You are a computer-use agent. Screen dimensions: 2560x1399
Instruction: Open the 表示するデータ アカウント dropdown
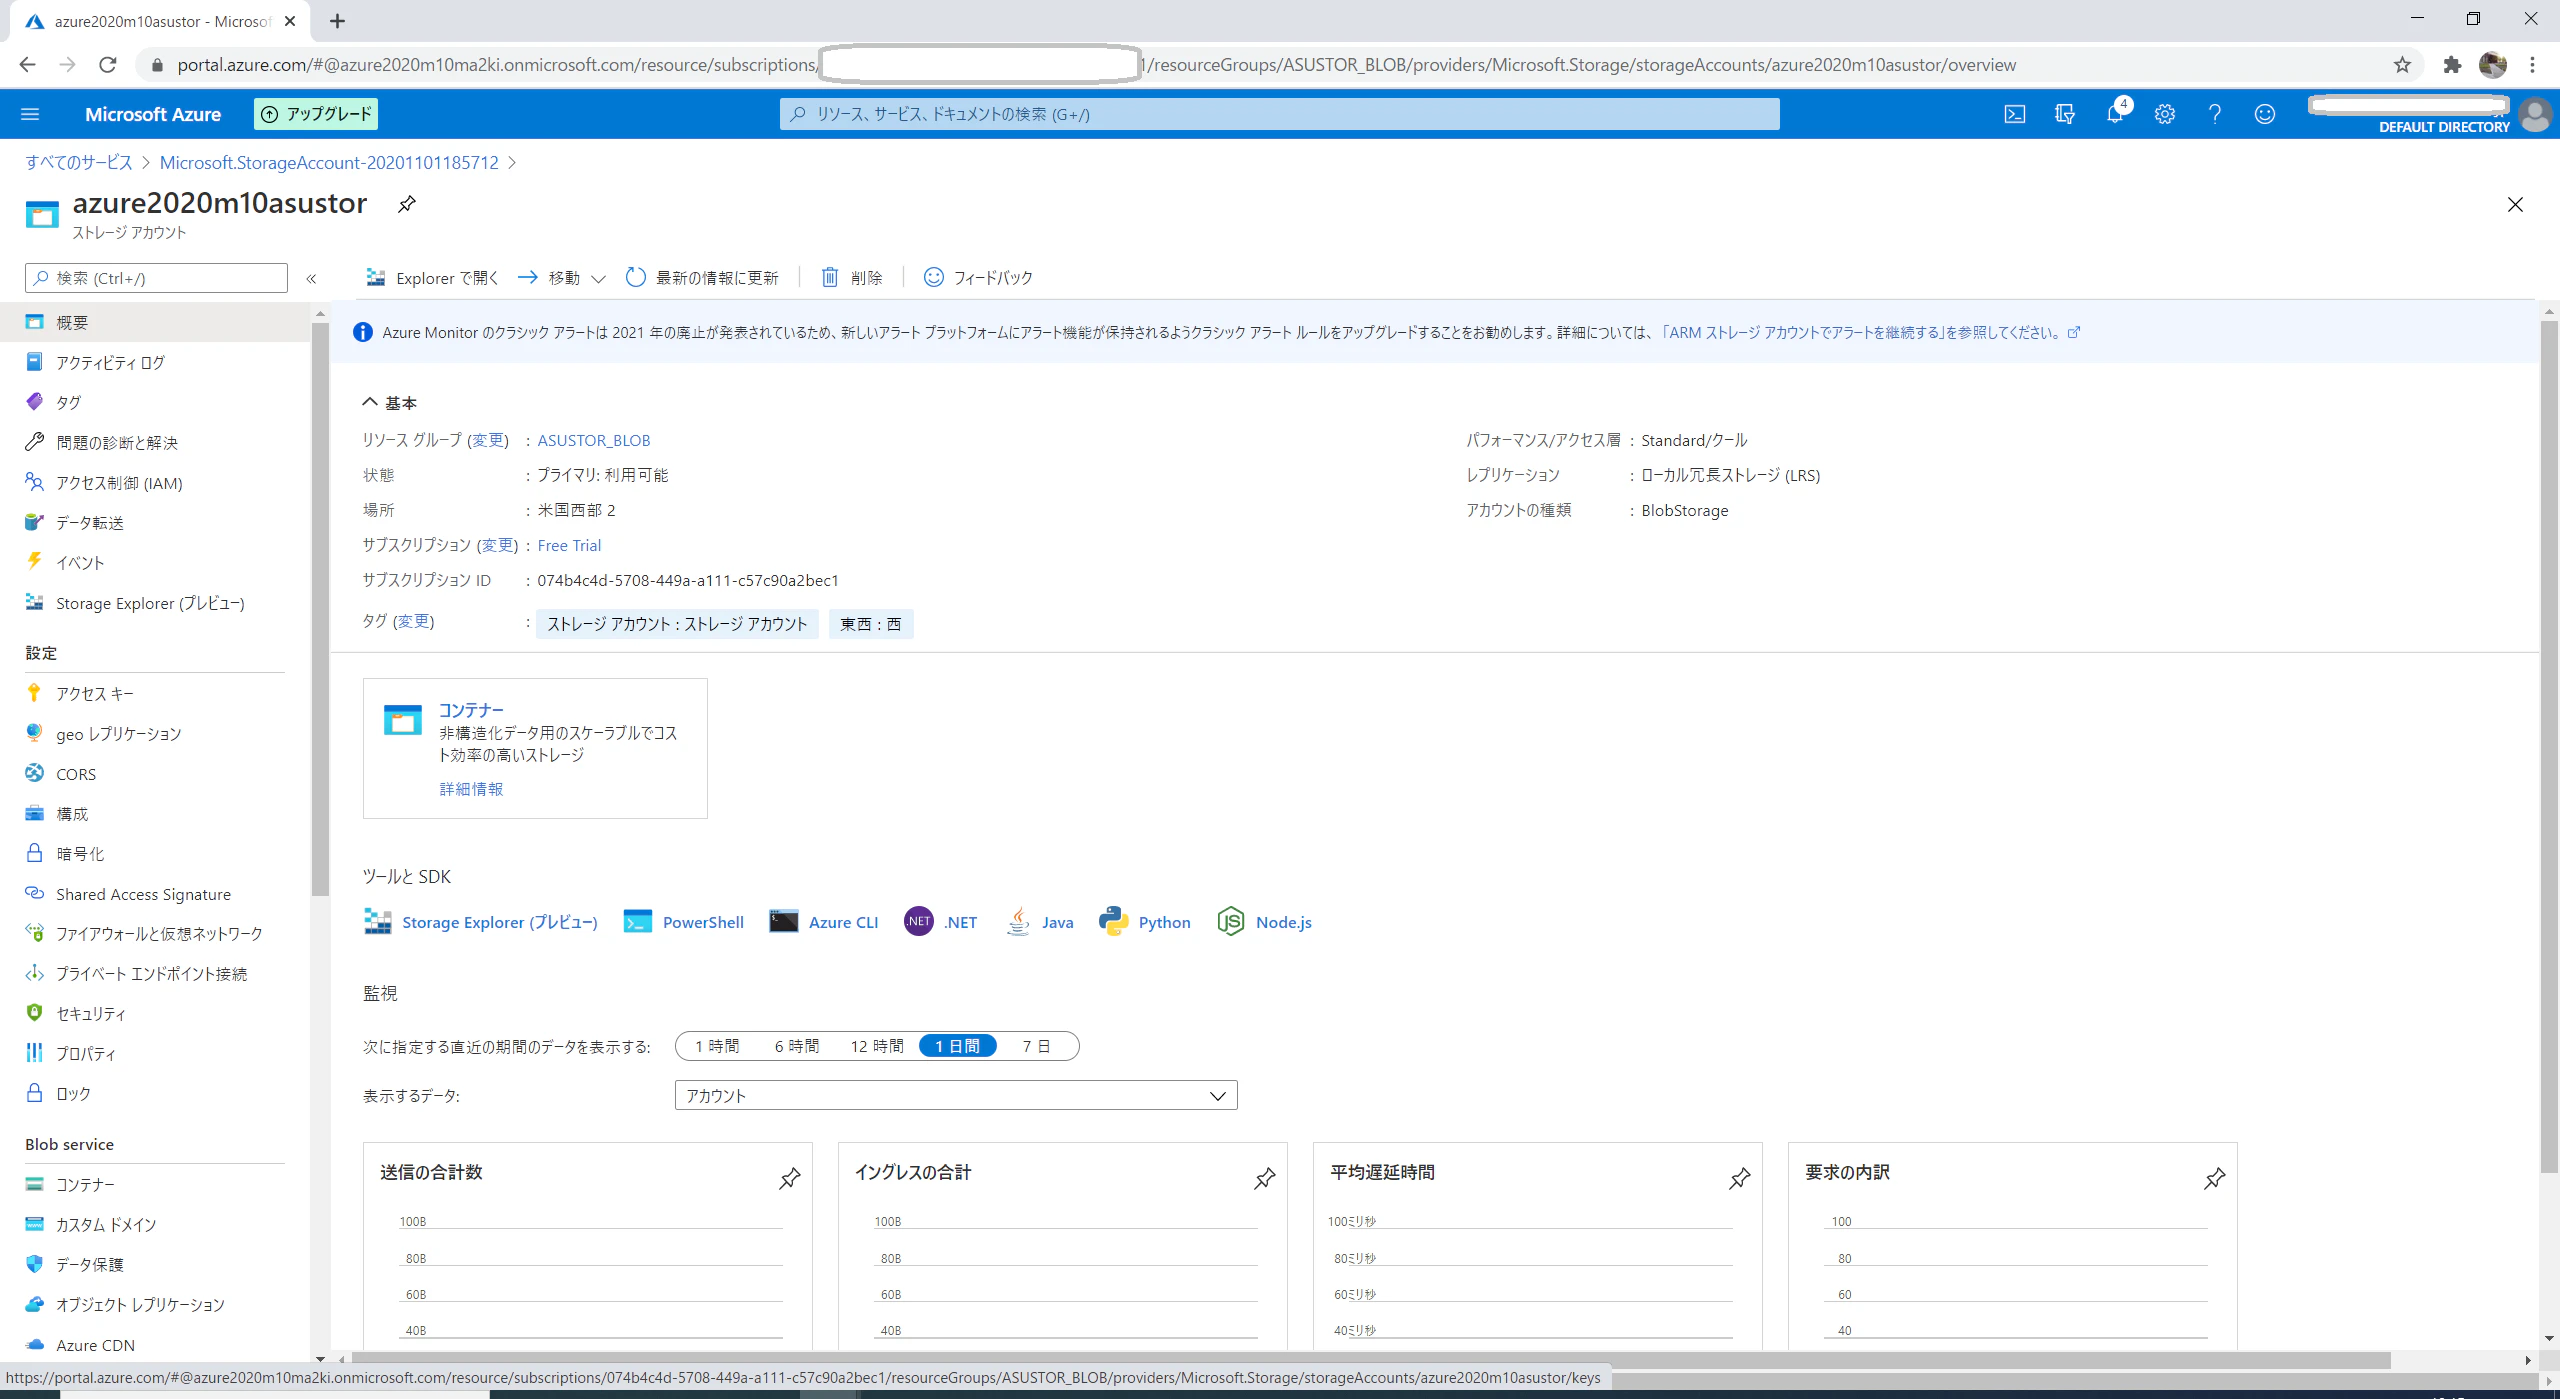click(x=956, y=1095)
